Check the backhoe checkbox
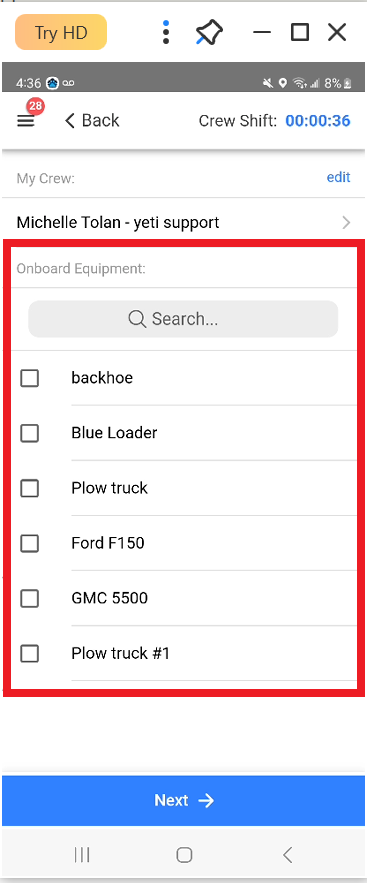The width and height of the screenshot is (367, 883). 29,378
